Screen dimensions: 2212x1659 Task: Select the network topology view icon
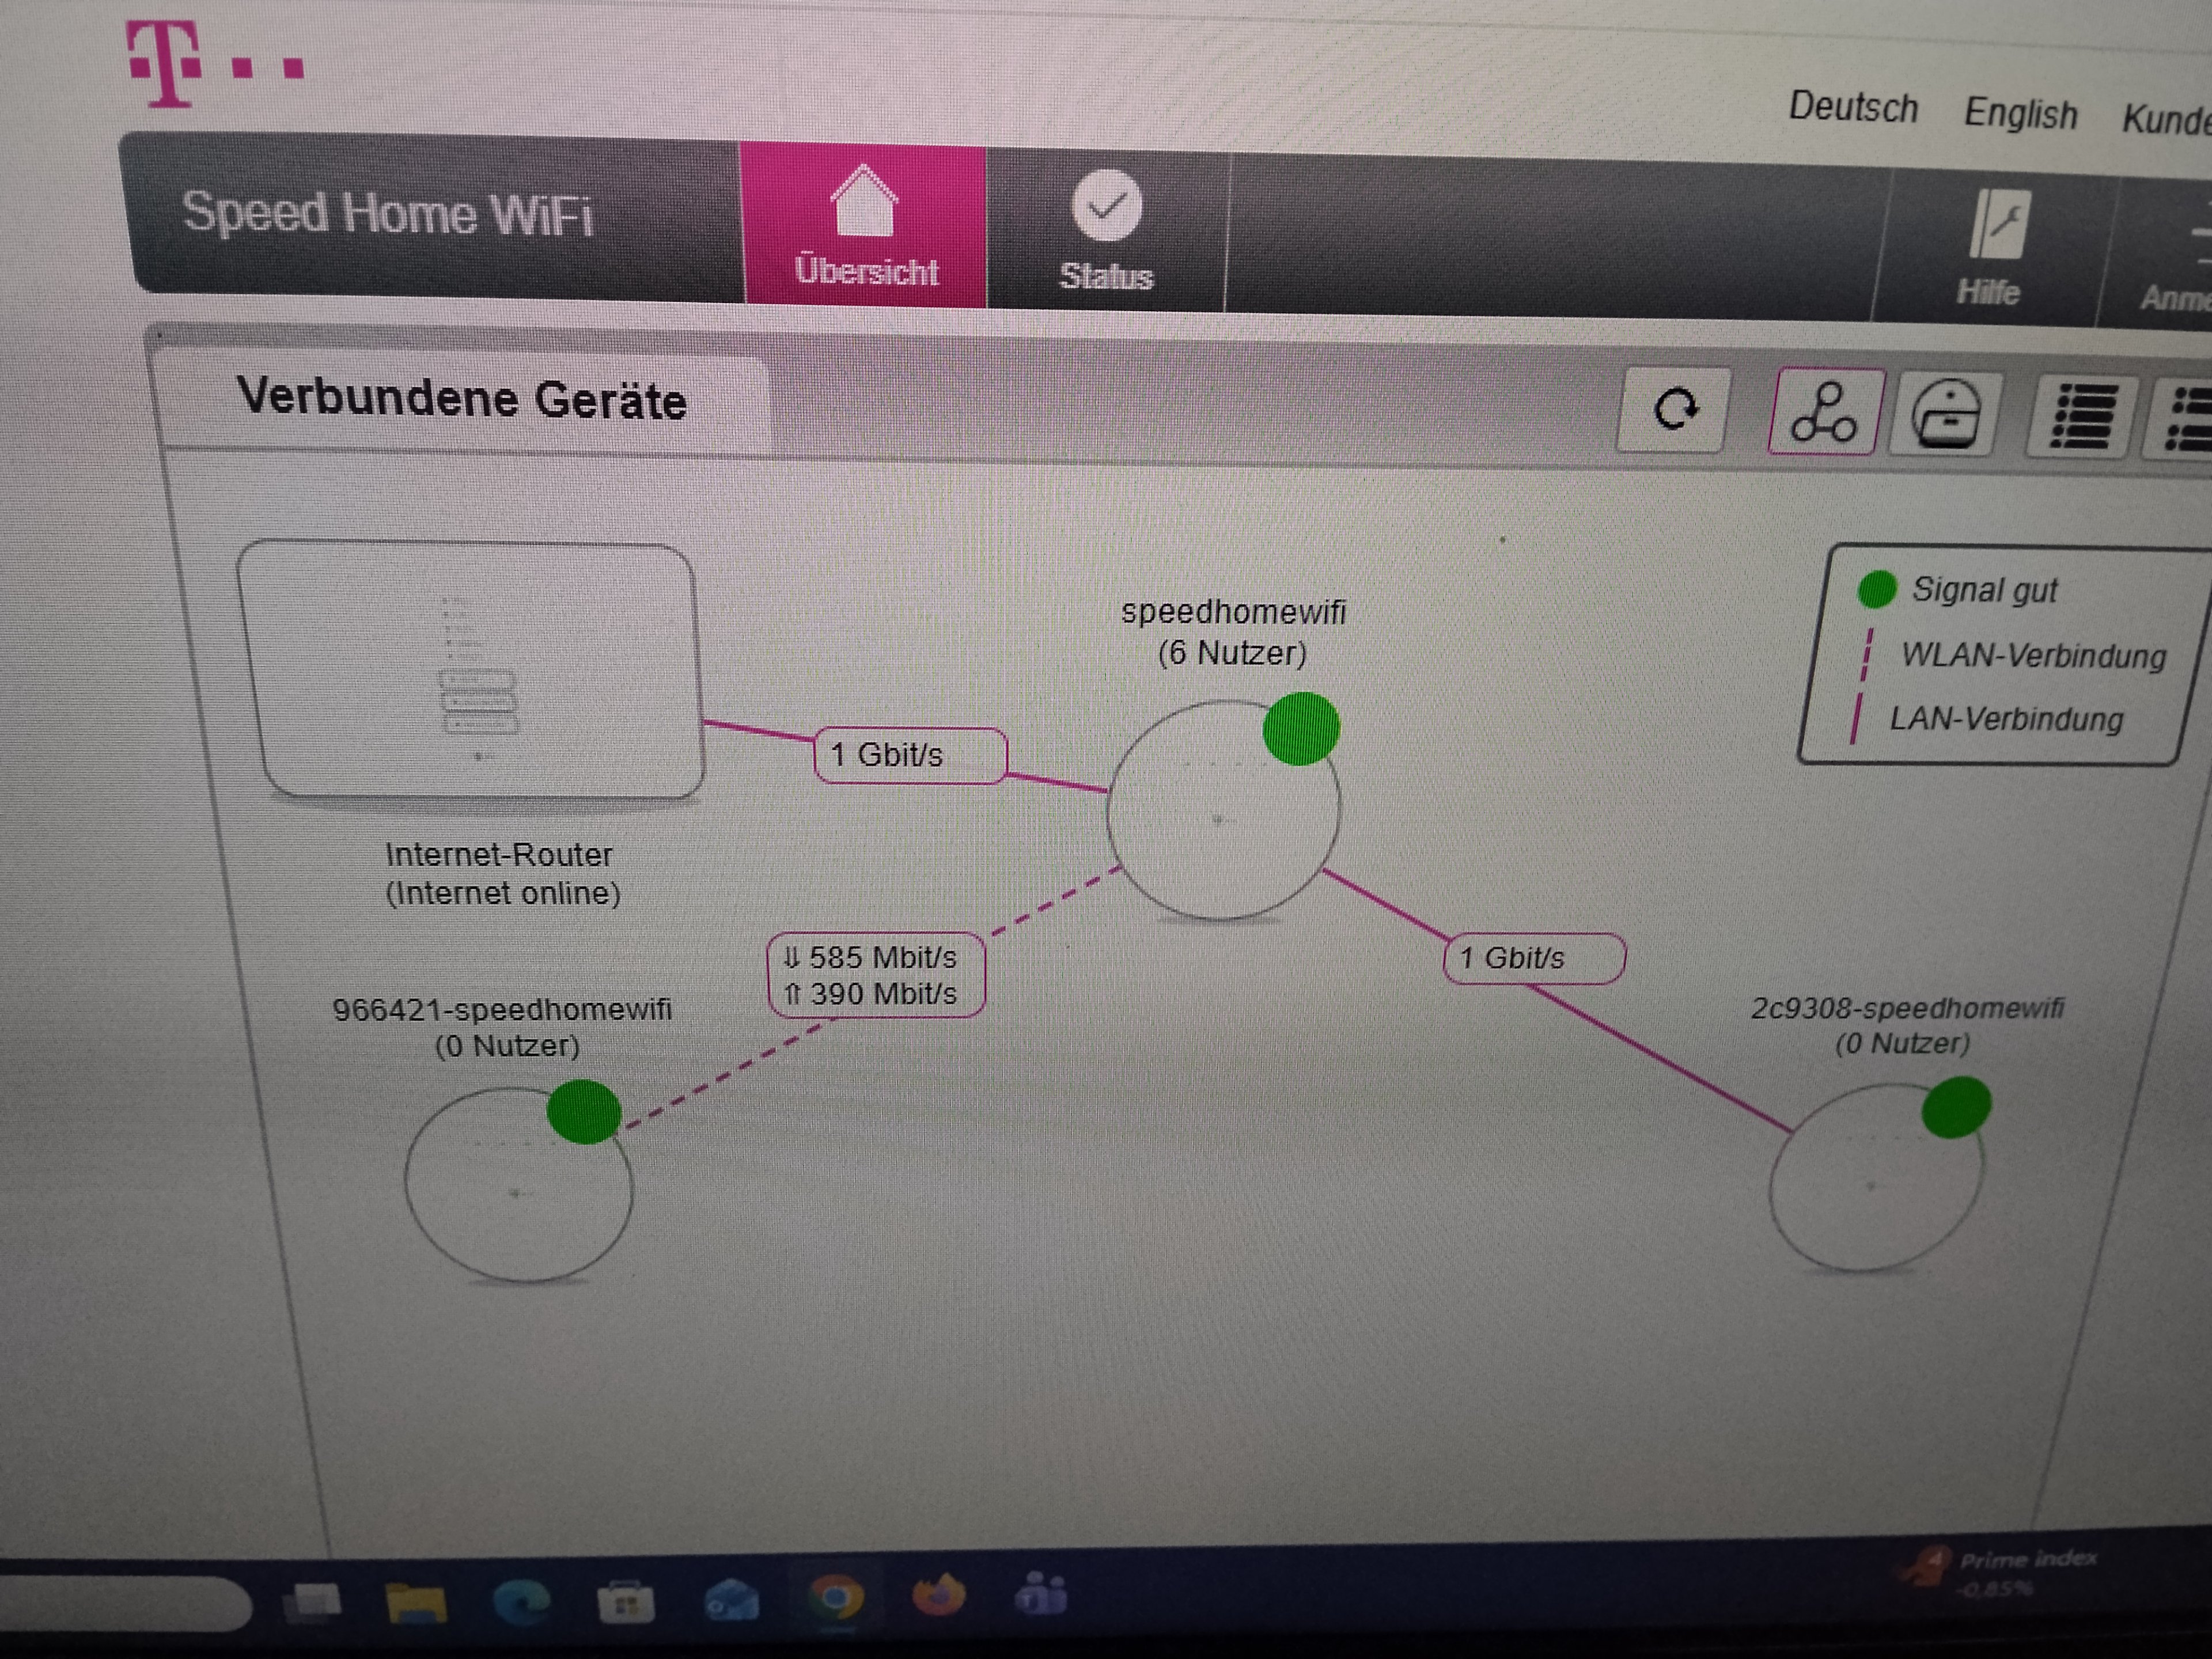tap(1824, 412)
